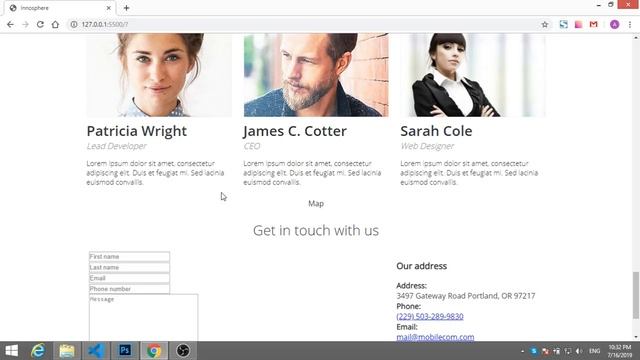Screen dimensions: 640x360
Task: Click the scrollbar up arrow
Action: (x=636, y=38)
